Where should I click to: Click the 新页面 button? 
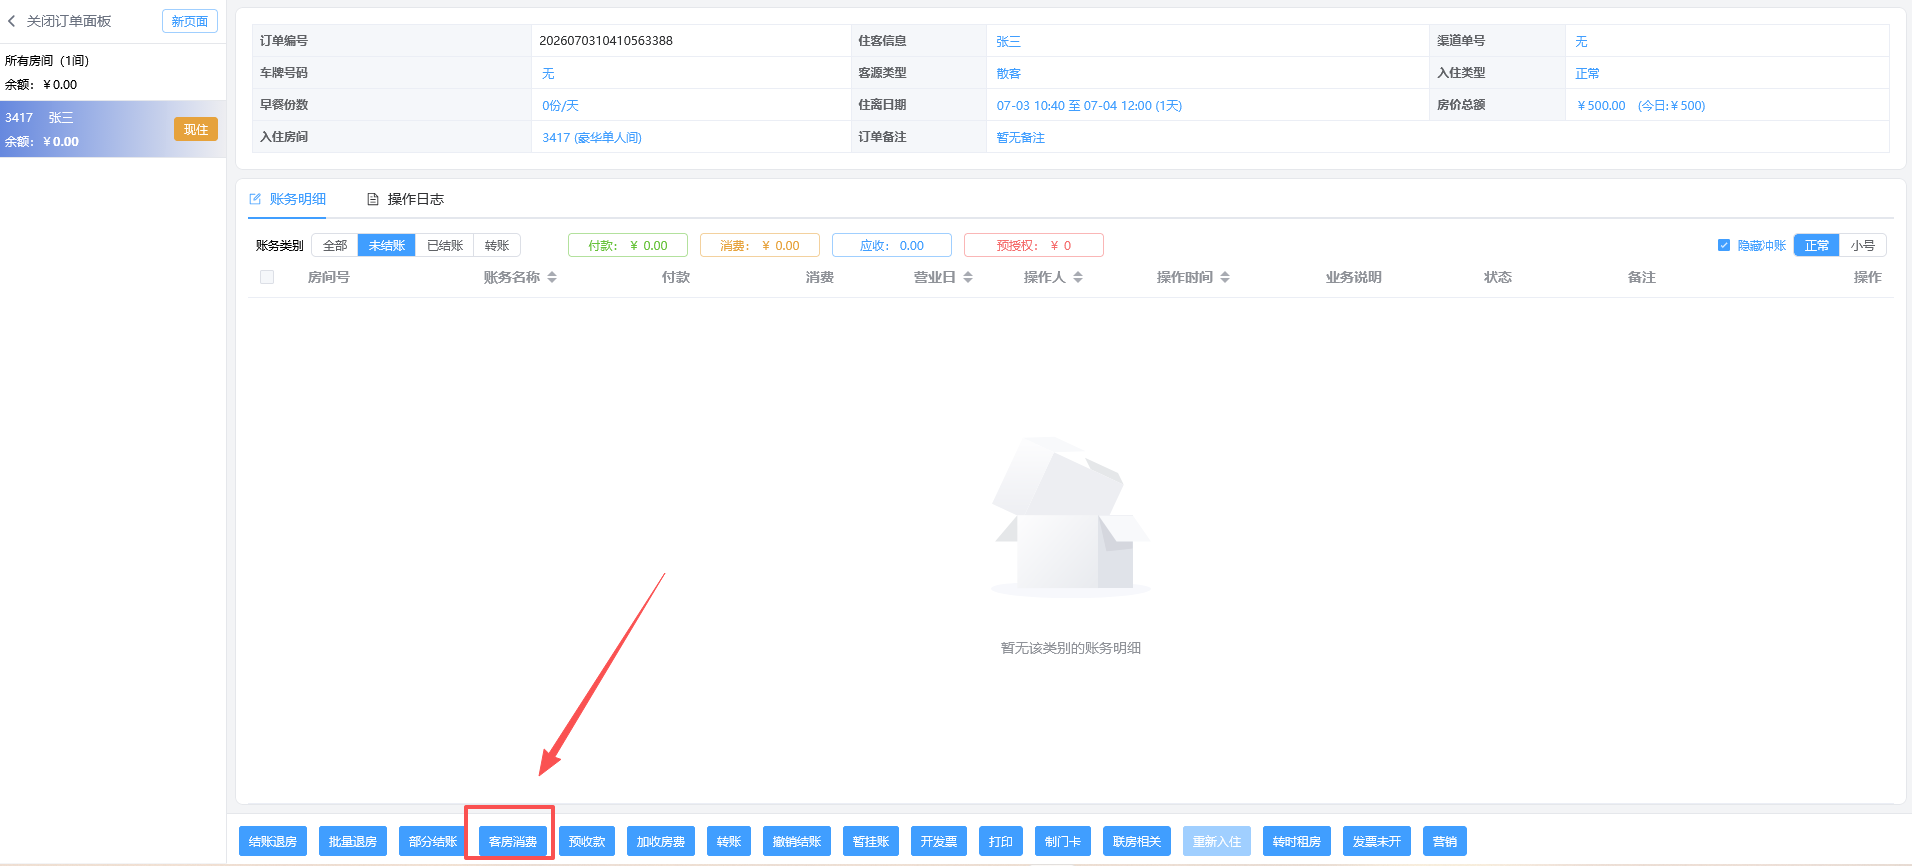pos(190,21)
